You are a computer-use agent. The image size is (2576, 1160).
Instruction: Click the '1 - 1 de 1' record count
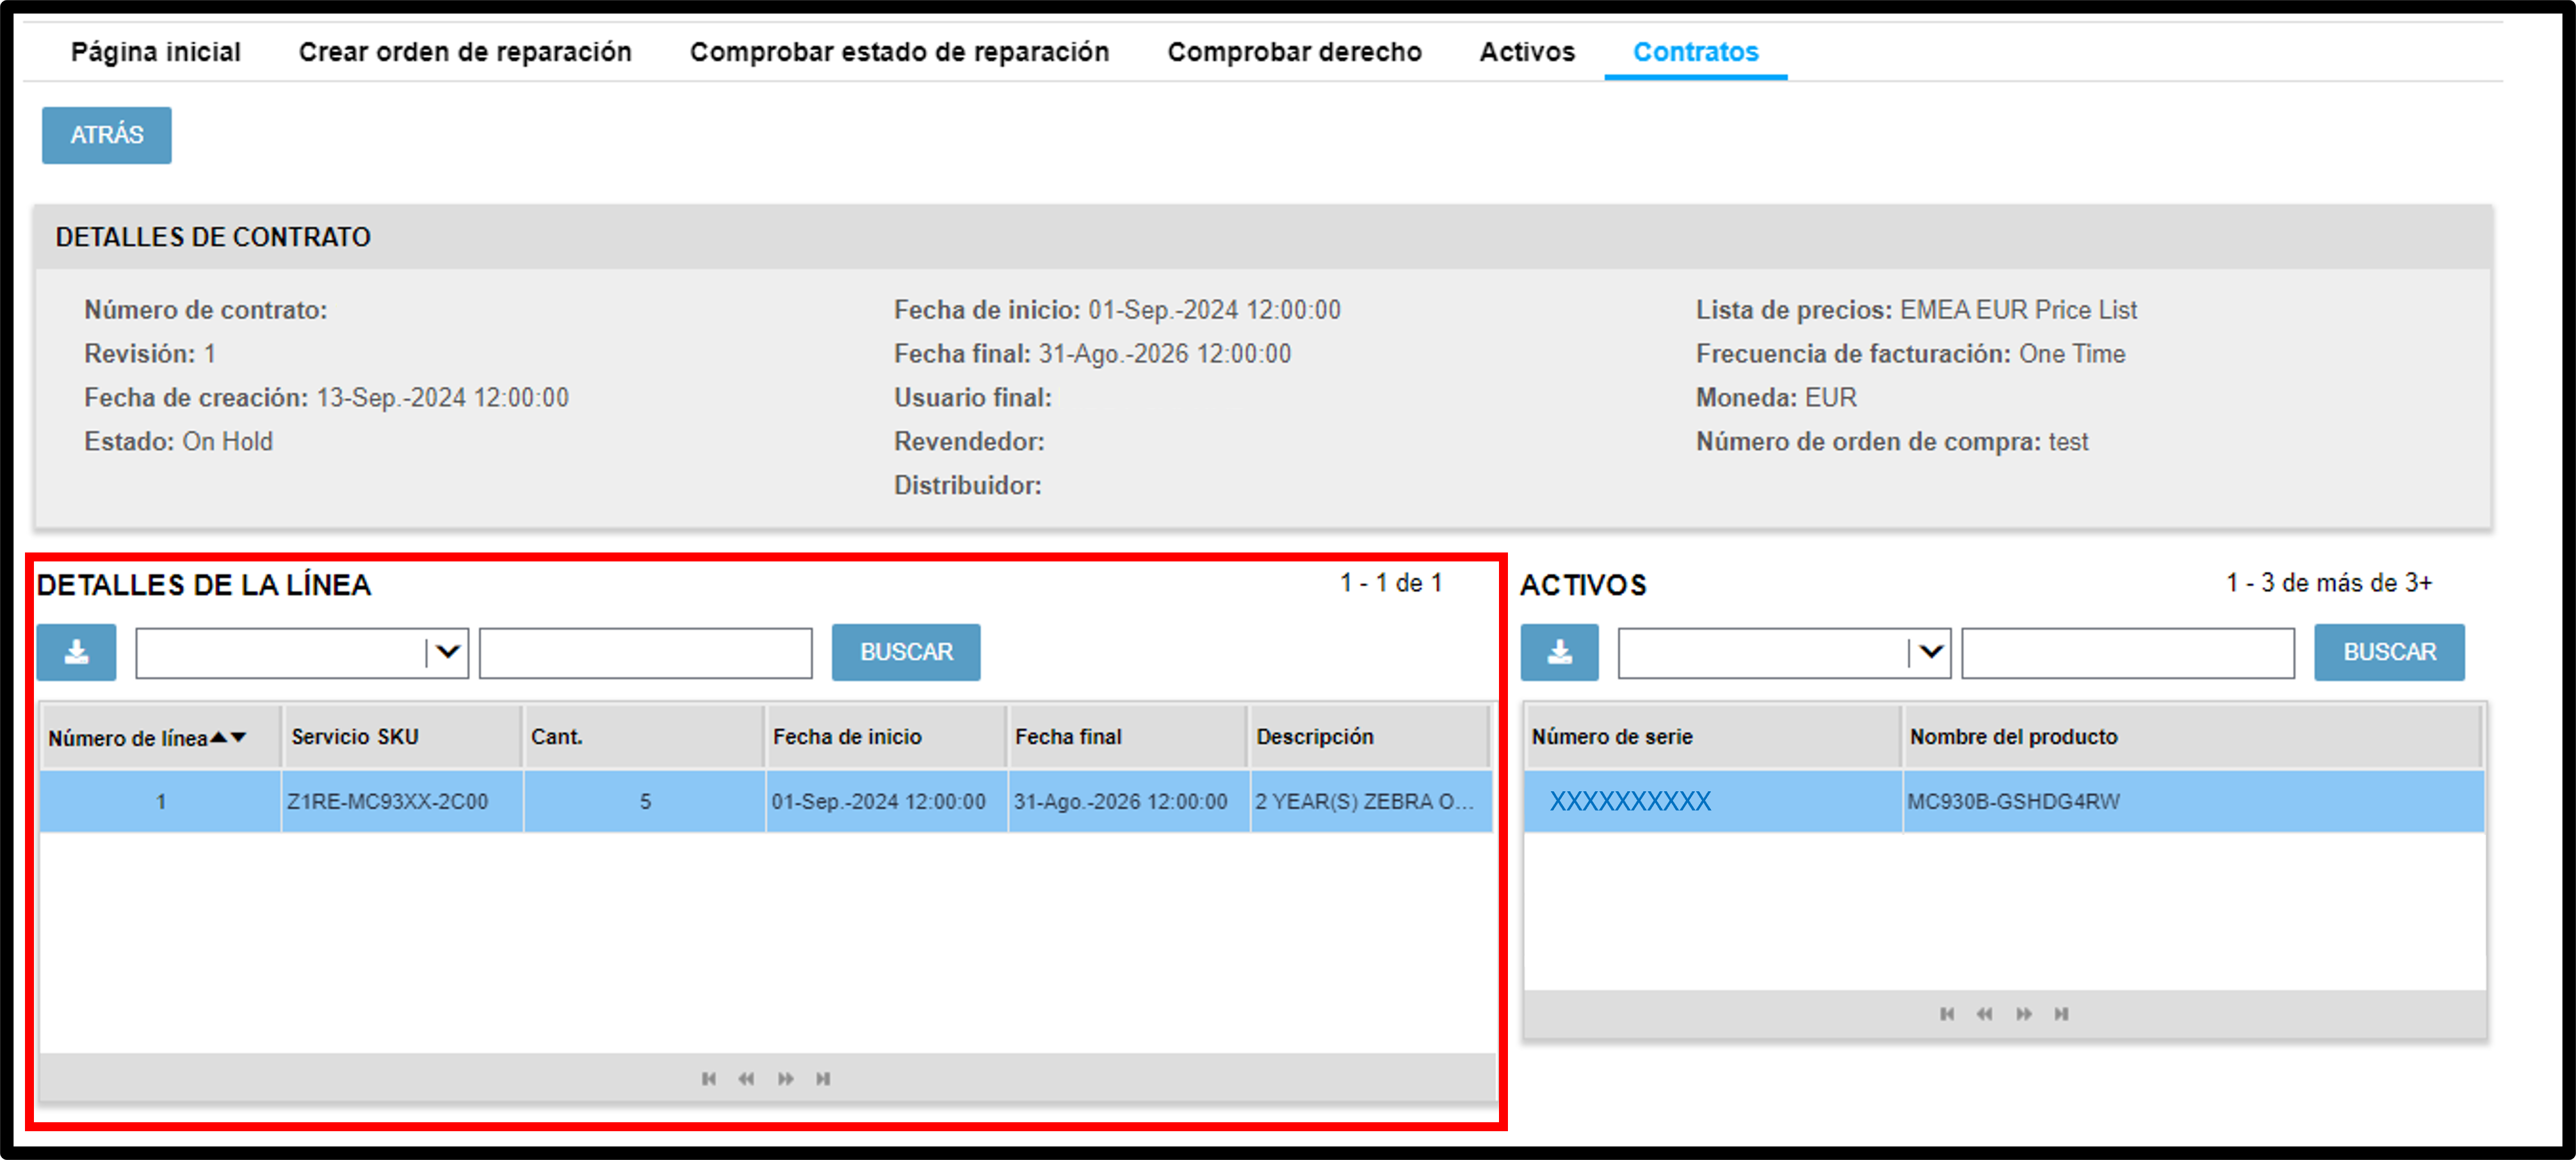tap(1391, 583)
